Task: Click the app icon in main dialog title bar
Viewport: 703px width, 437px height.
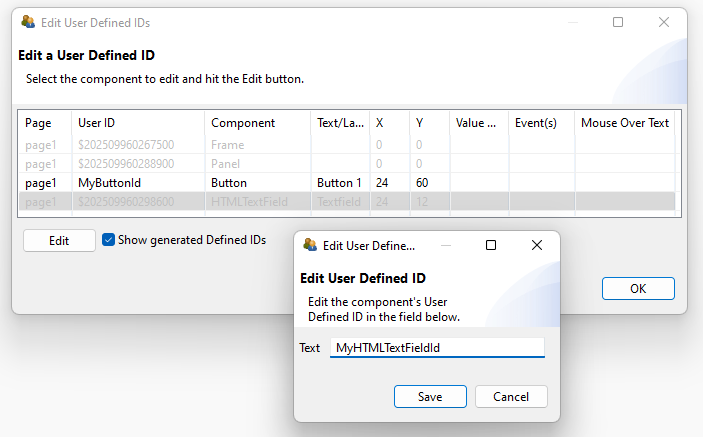Action: tap(28, 22)
